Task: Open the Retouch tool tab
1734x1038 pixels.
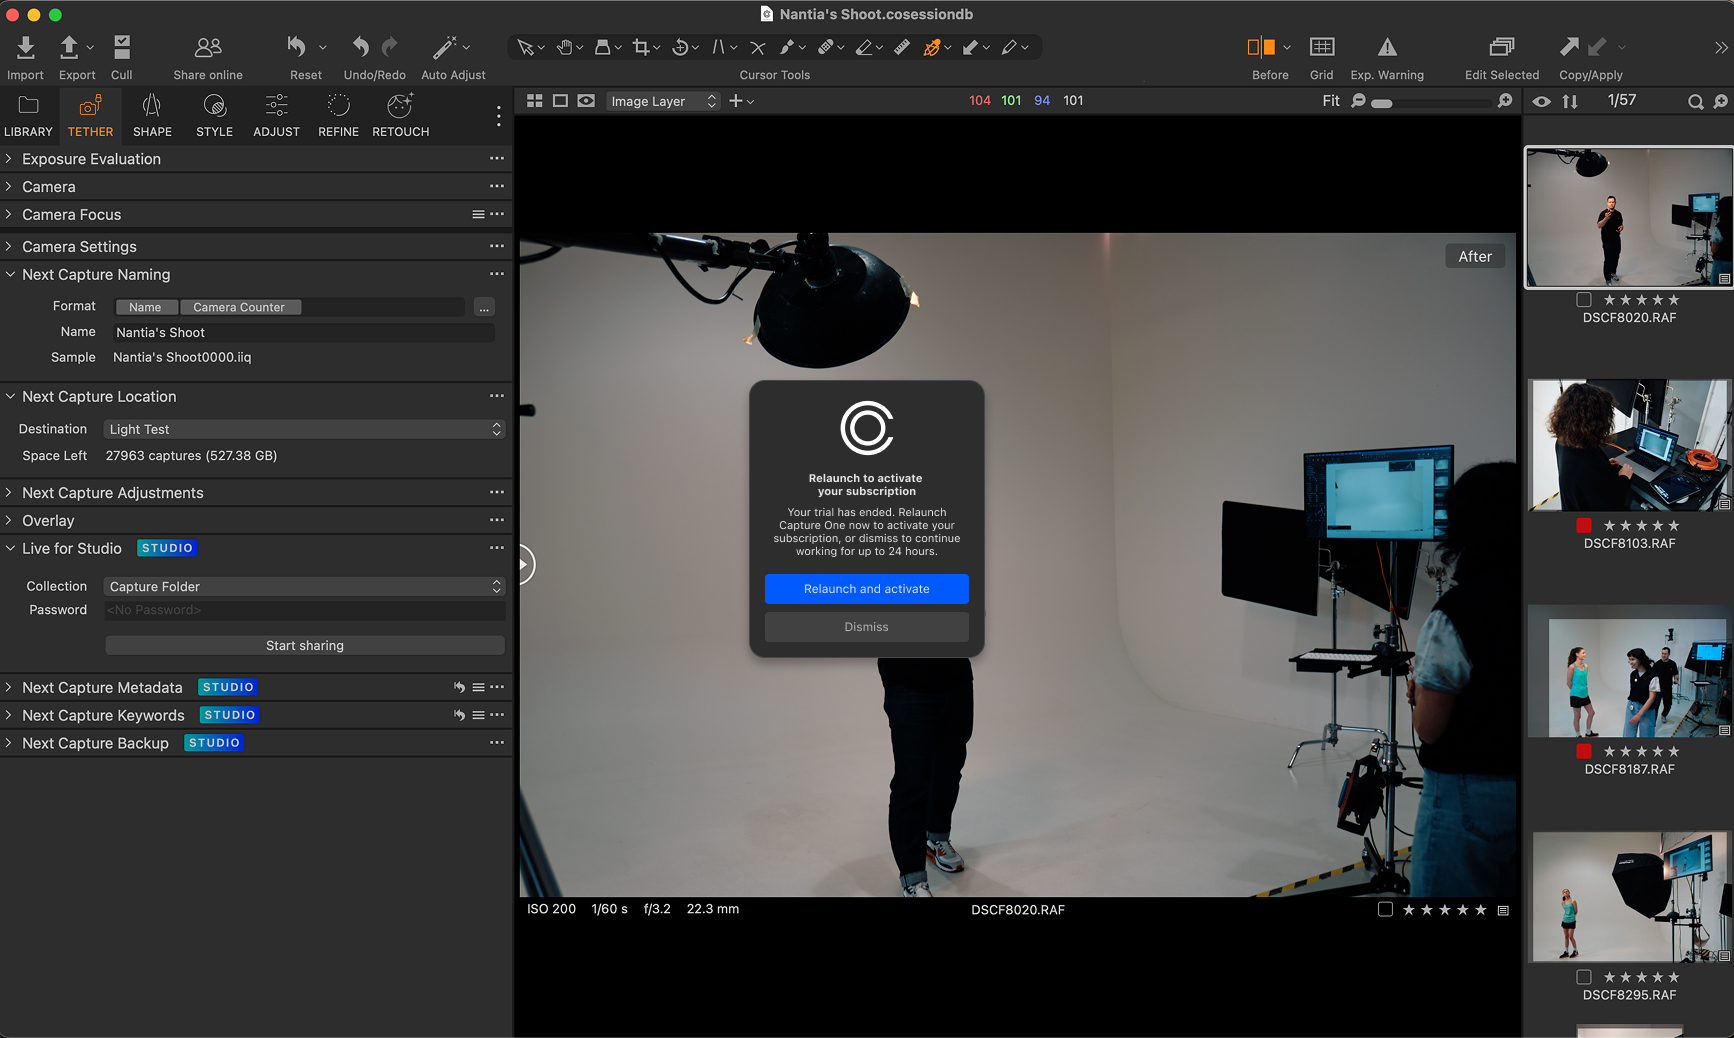Action: click(x=400, y=115)
